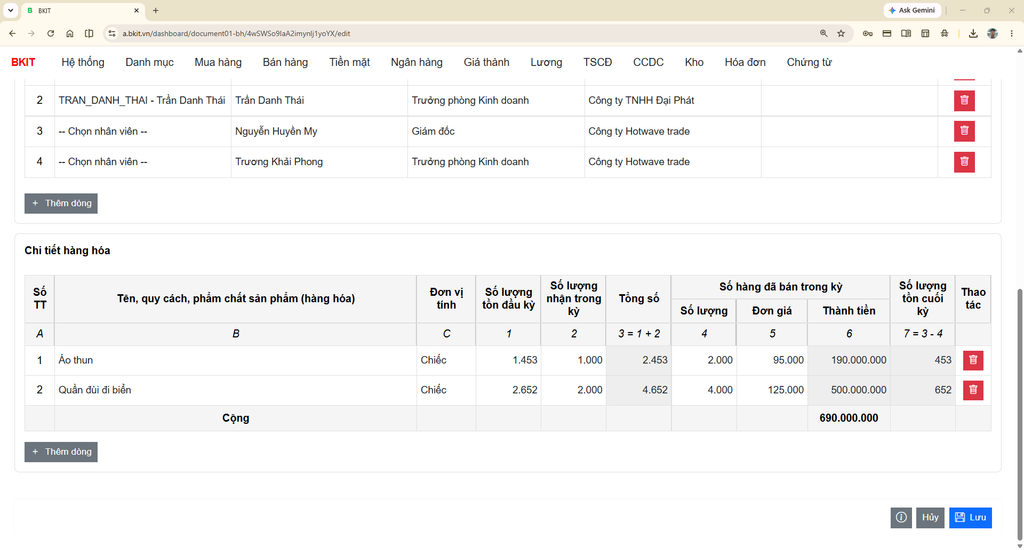The height and width of the screenshot is (550, 1024).
Task: Open the password manager key icon
Action: pos(867,33)
